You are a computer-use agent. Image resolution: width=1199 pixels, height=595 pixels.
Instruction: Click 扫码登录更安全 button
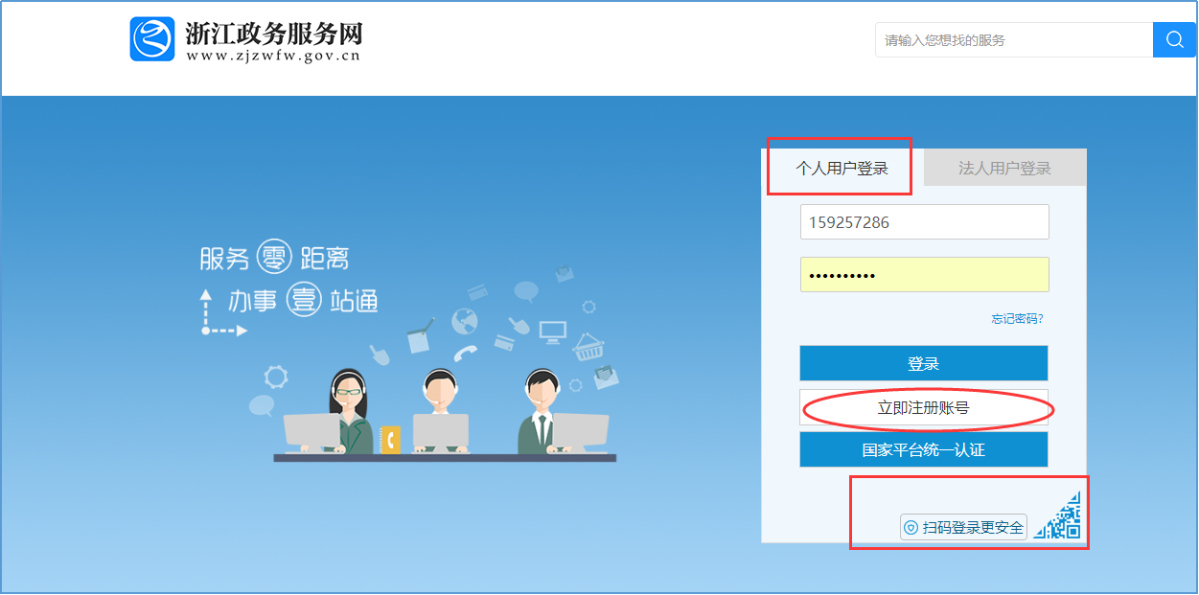tap(964, 527)
